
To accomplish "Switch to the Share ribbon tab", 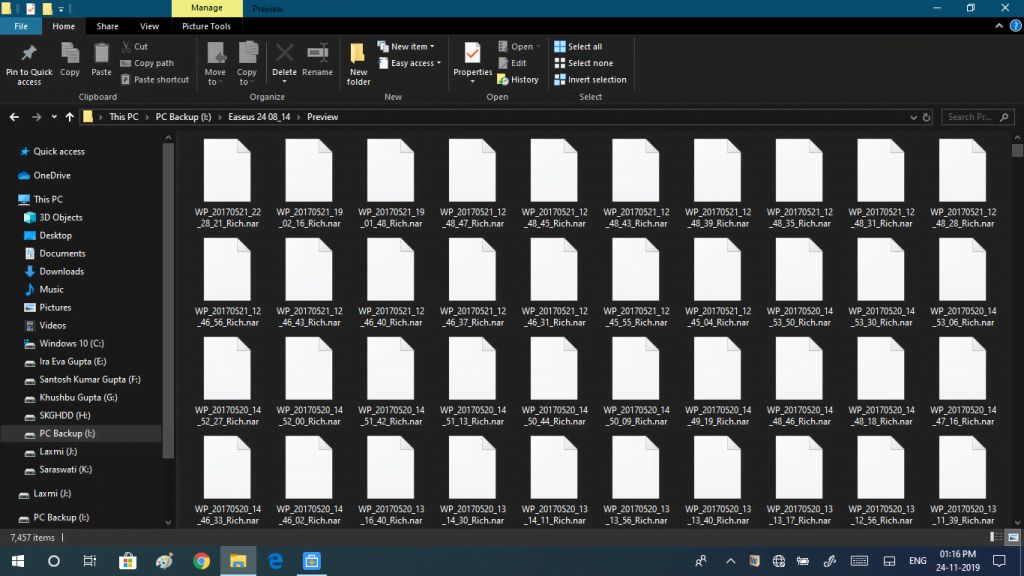I will tap(107, 26).
